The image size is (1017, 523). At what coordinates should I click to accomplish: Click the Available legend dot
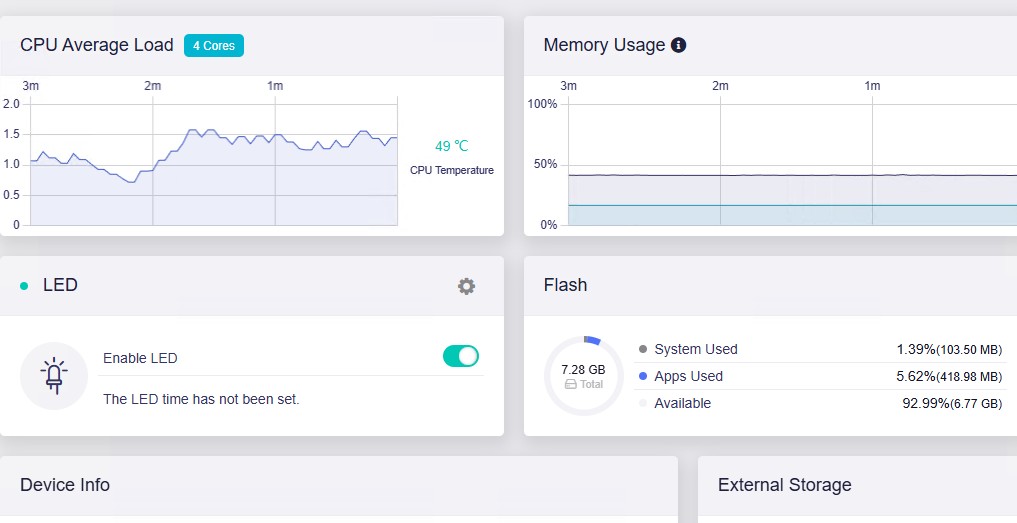click(643, 403)
